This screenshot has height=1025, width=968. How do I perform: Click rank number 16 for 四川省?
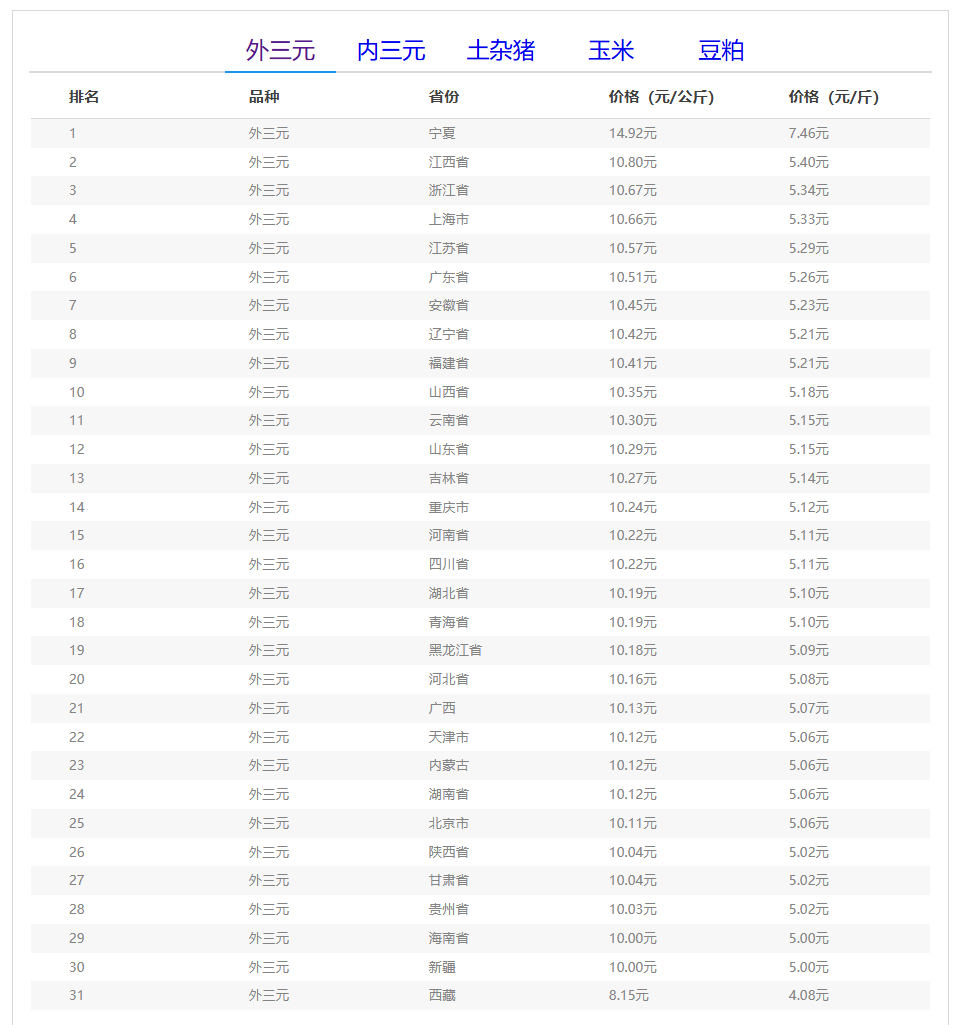pos(77,564)
